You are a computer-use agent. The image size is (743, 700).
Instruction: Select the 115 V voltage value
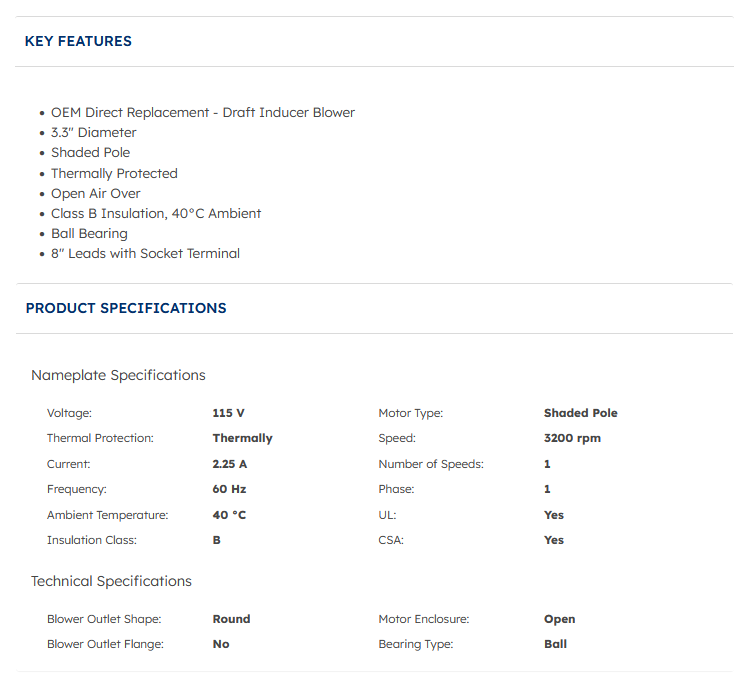[x=228, y=413]
